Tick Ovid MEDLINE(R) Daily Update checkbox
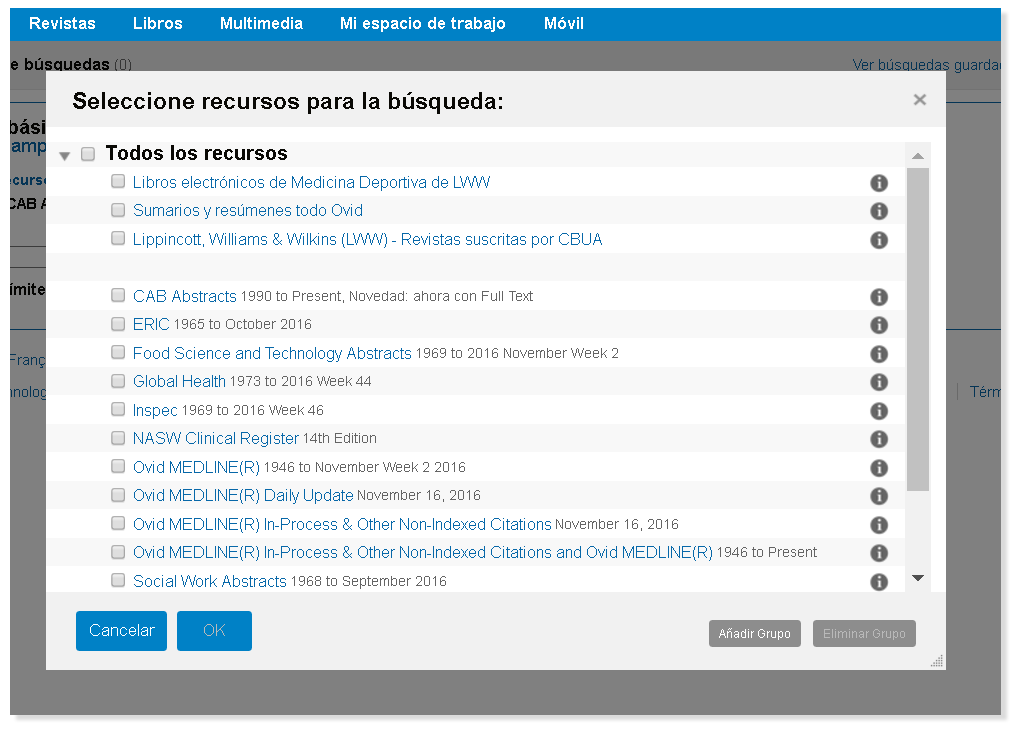This screenshot has height=730, width=1017. pos(118,495)
